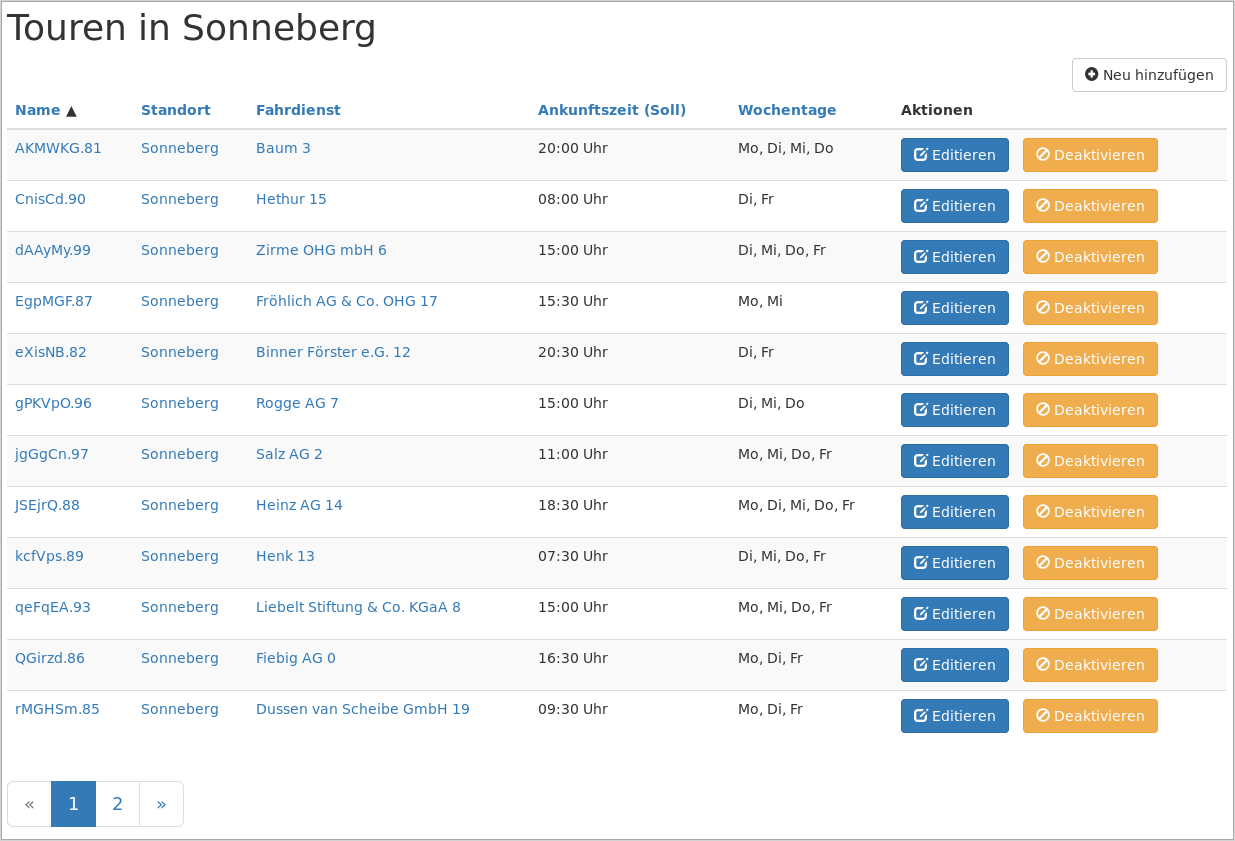Image resolution: width=1235 pixels, height=841 pixels.
Task: Open page 2 of the tour list
Action: [117, 803]
